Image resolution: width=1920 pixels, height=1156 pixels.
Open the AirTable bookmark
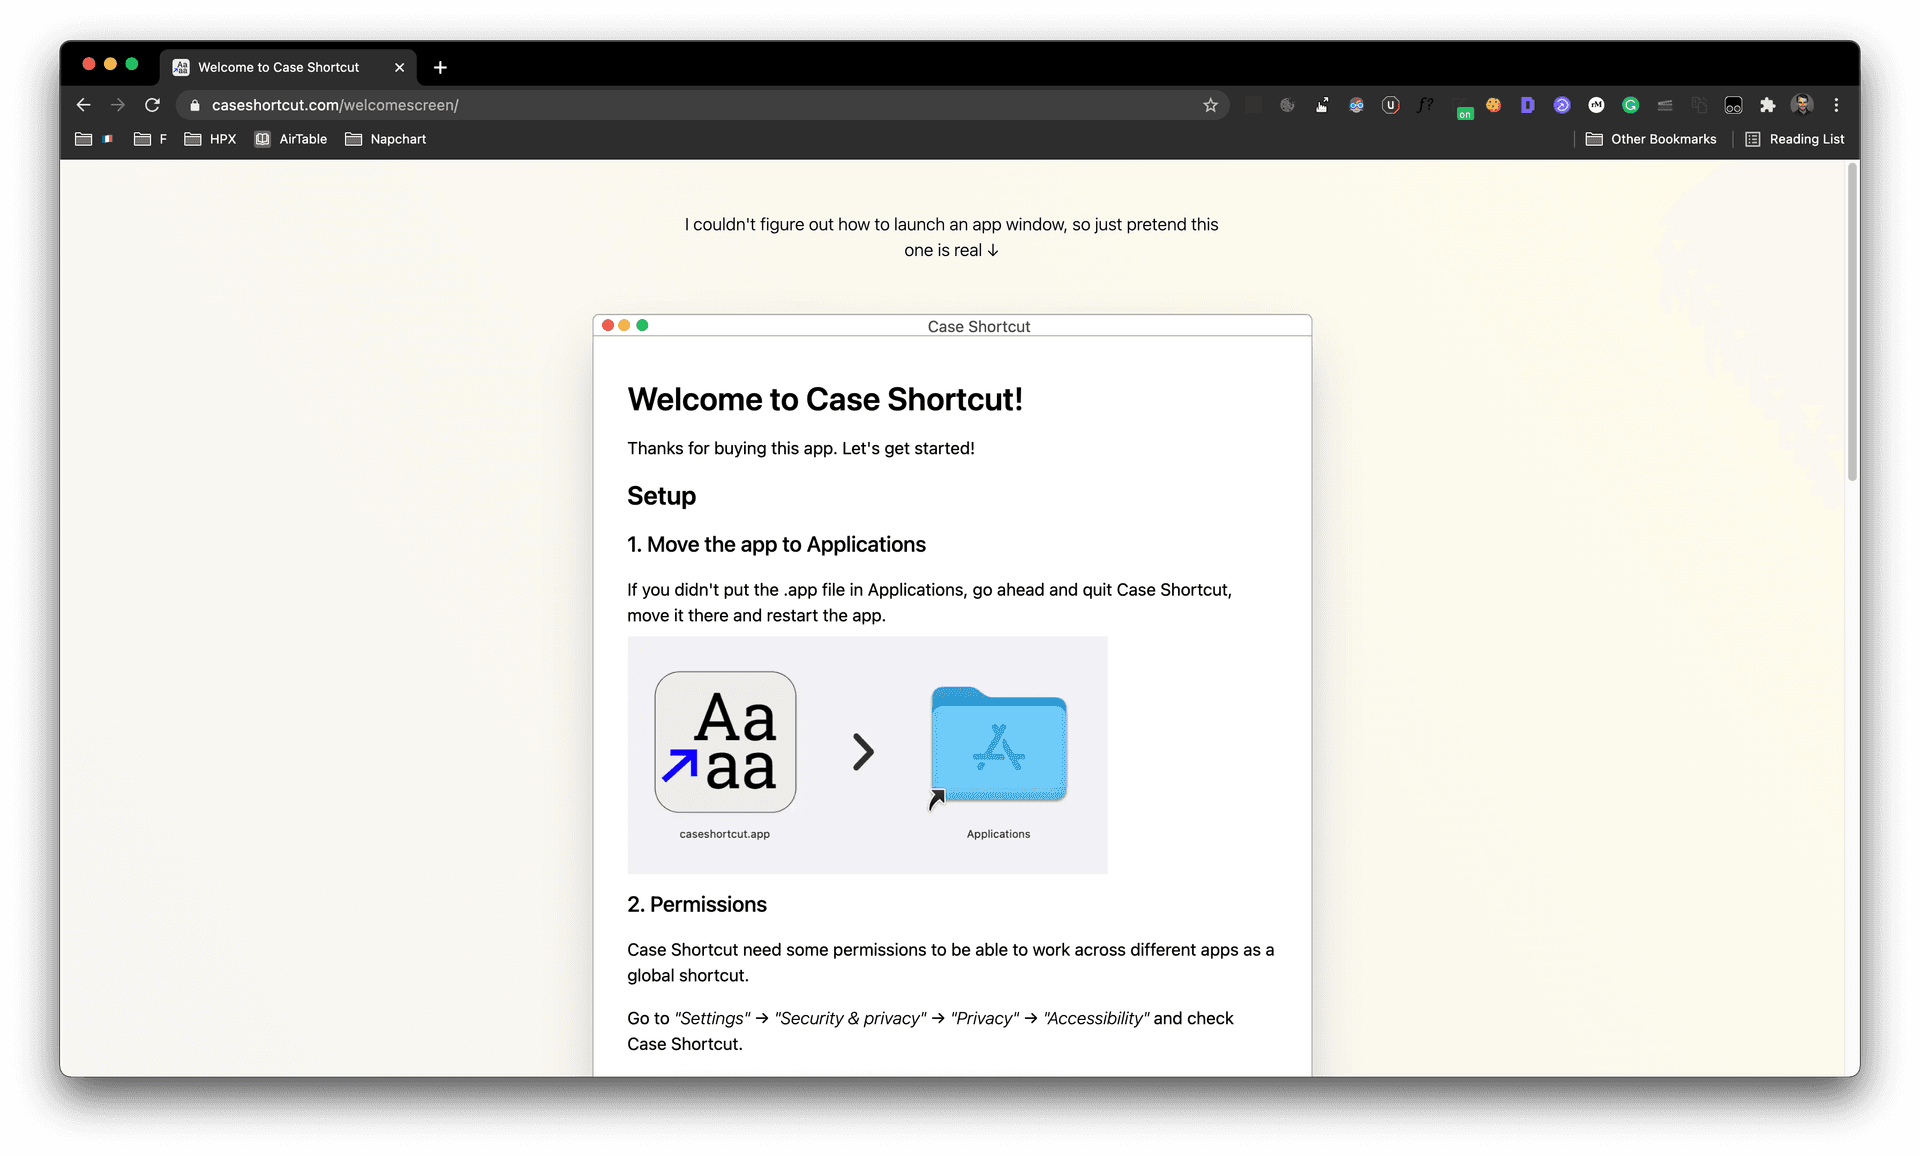290,139
